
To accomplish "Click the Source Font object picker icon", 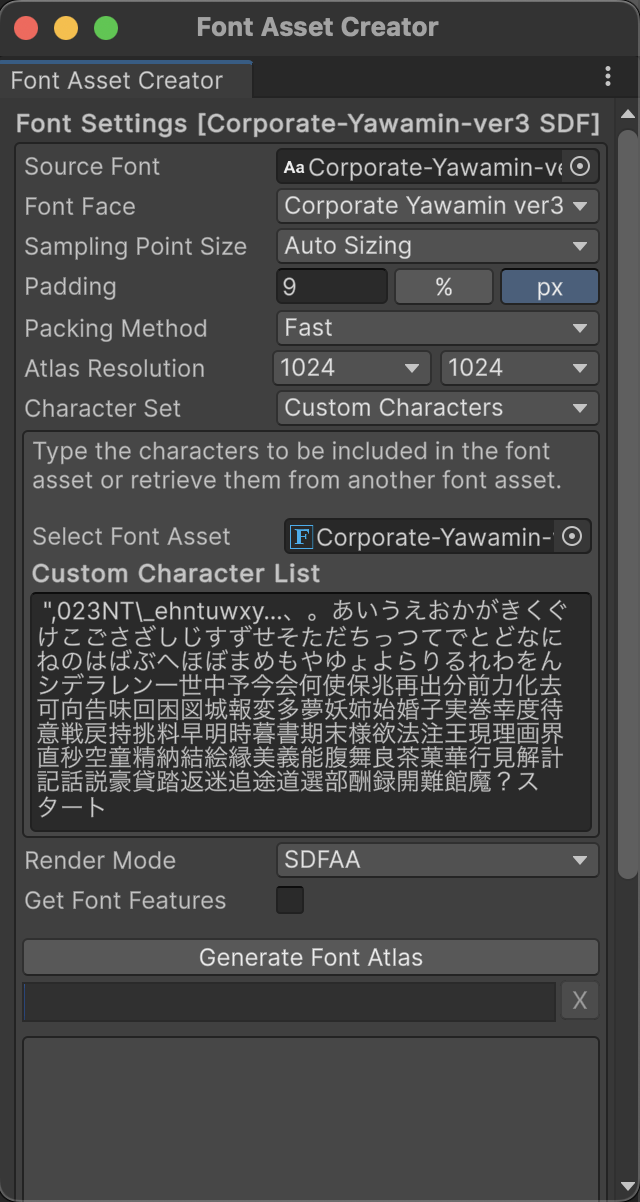I will (580, 166).
